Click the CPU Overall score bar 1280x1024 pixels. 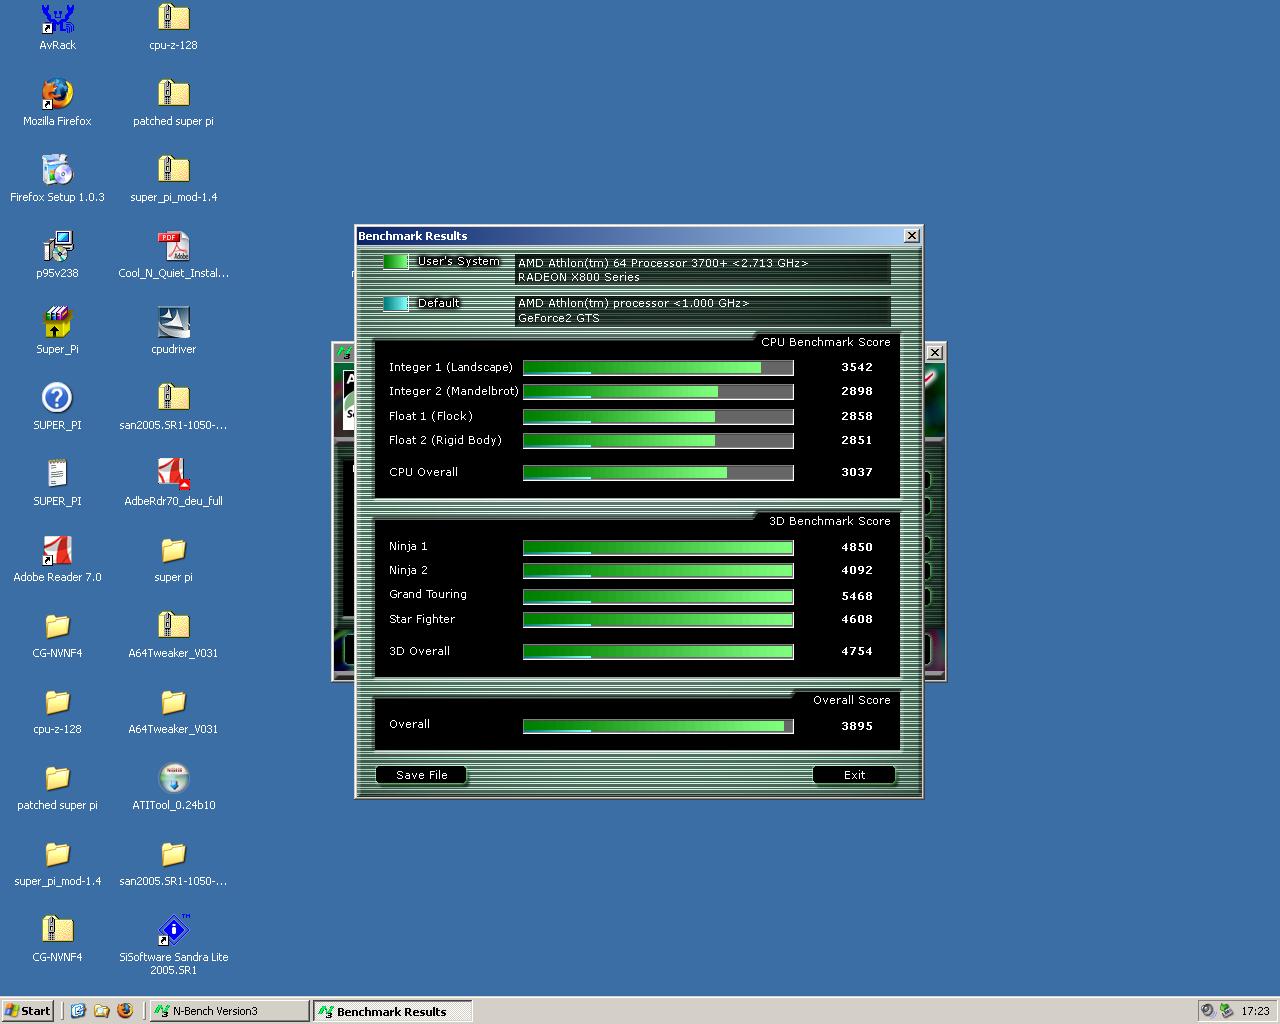point(658,473)
